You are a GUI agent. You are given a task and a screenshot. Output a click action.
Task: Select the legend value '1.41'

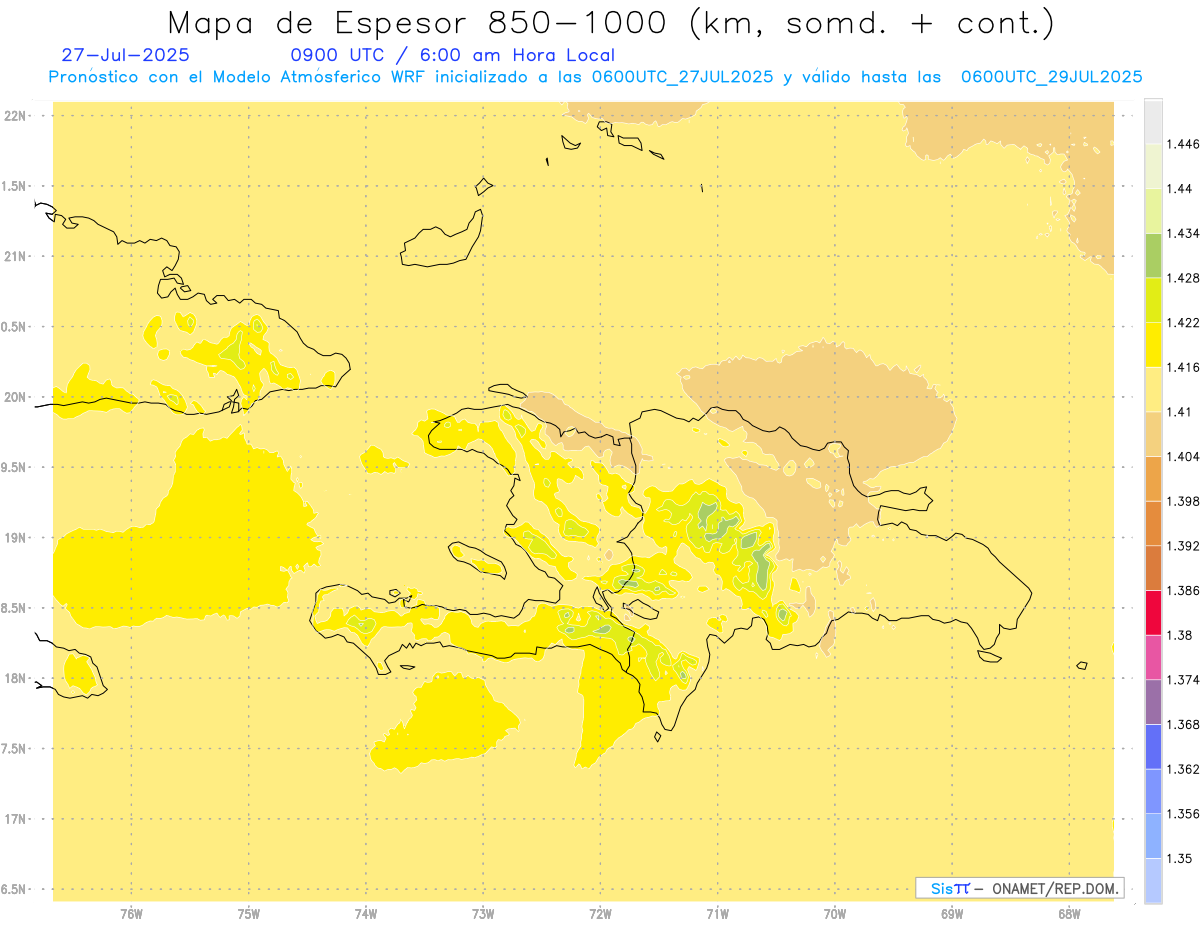[1178, 412]
